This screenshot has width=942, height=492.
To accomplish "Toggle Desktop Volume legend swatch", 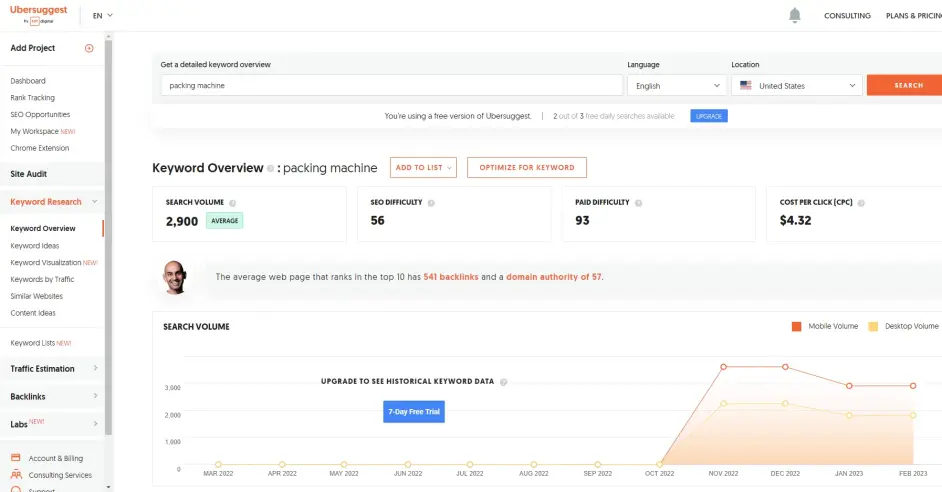I will [873, 326].
